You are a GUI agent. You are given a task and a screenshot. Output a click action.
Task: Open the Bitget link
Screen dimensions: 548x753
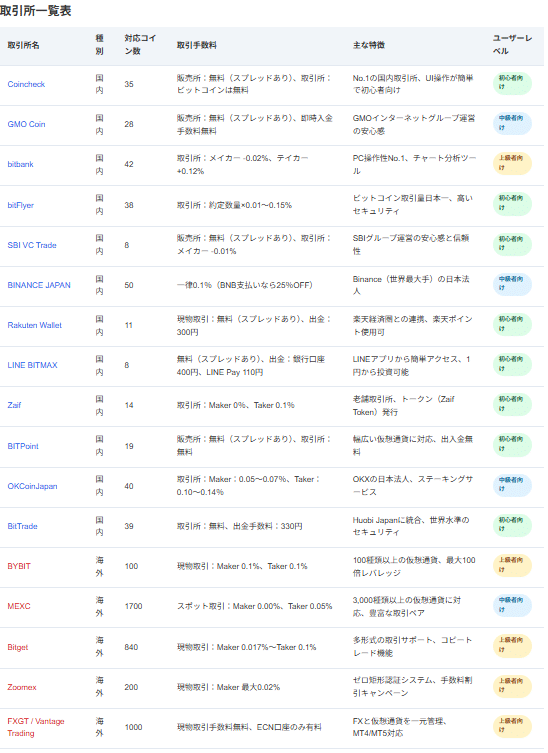pyautogui.click(x=18, y=647)
